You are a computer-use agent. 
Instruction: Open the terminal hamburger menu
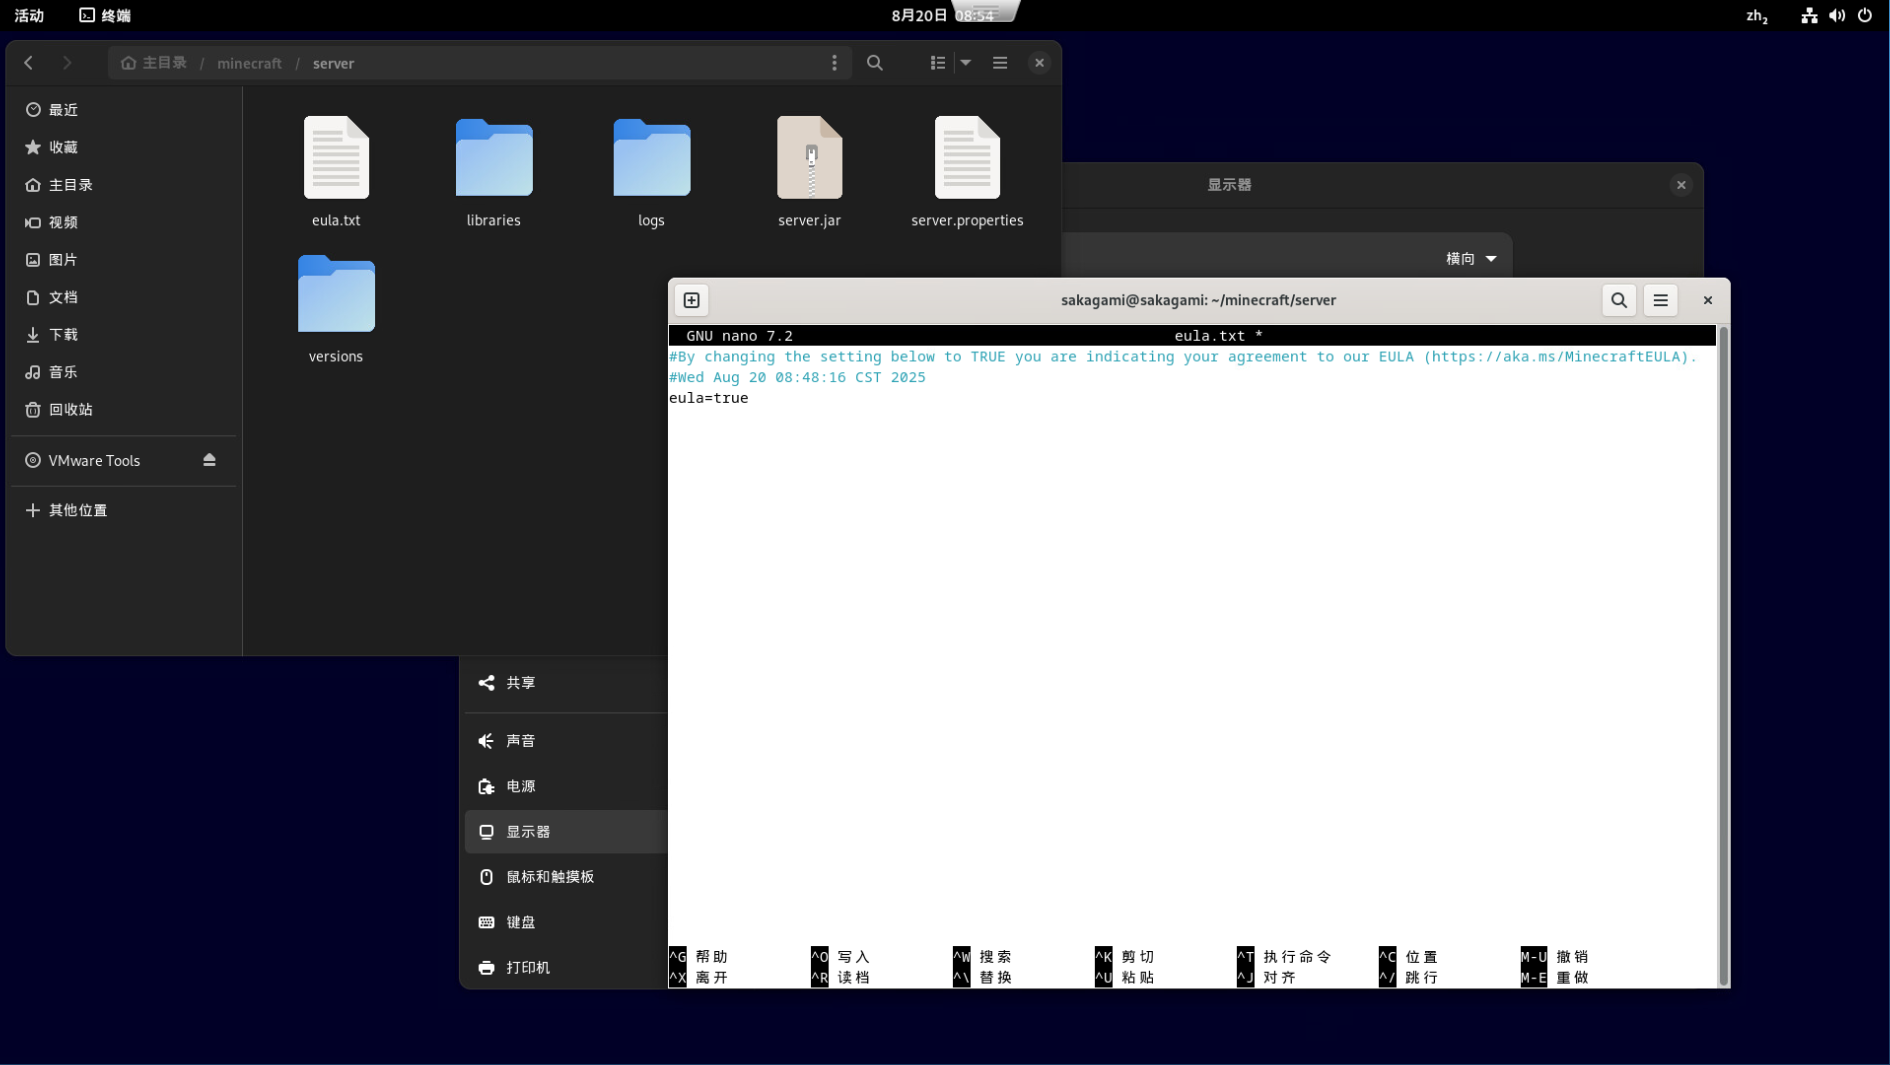1661,300
